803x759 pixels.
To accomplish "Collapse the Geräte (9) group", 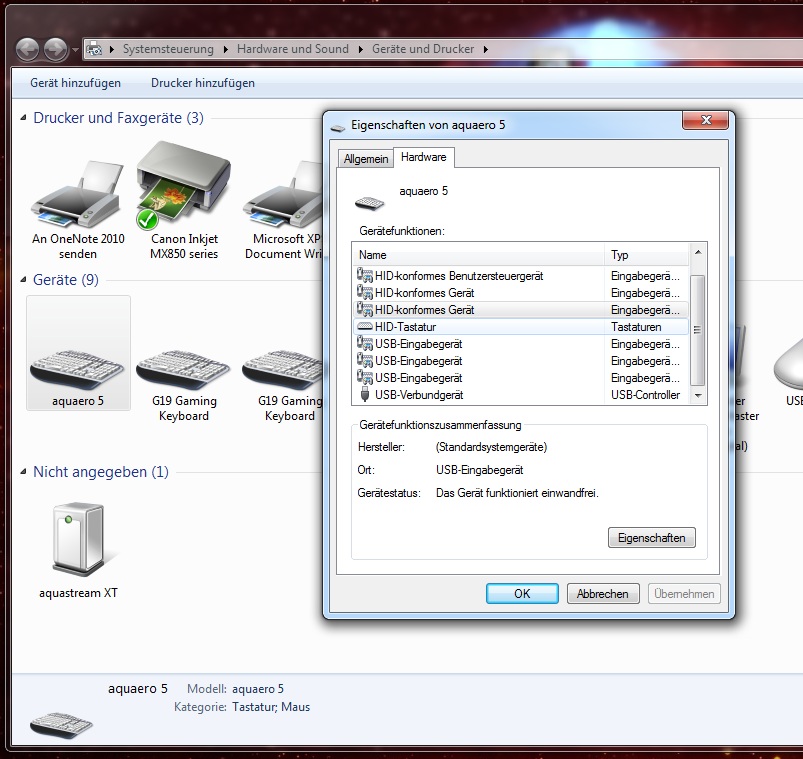I will click(24, 280).
